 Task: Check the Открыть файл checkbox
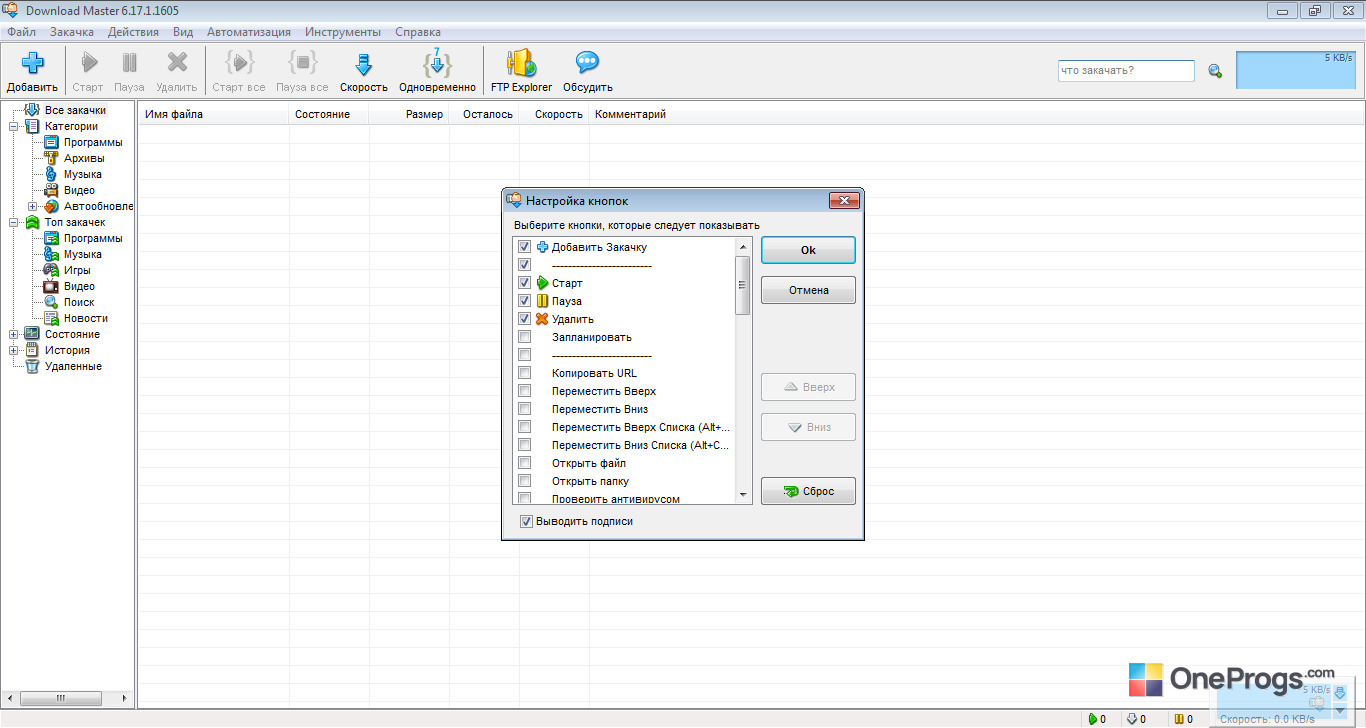(x=524, y=463)
